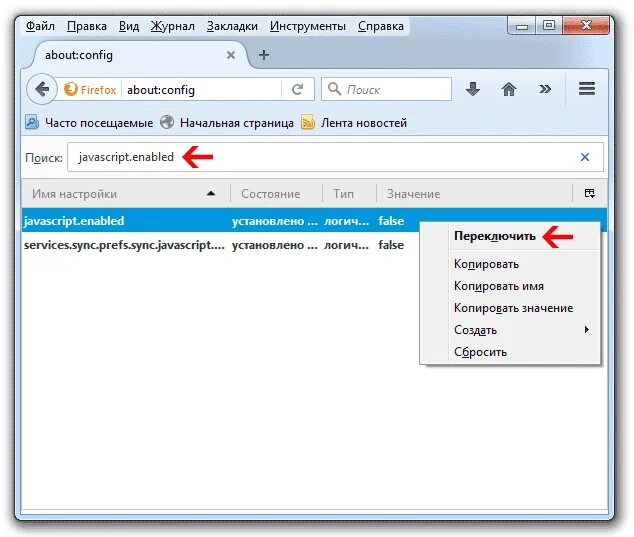The height and width of the screenshot is (537, 634).
Task: Open the Правка menu
Action: tap(87, 26)
